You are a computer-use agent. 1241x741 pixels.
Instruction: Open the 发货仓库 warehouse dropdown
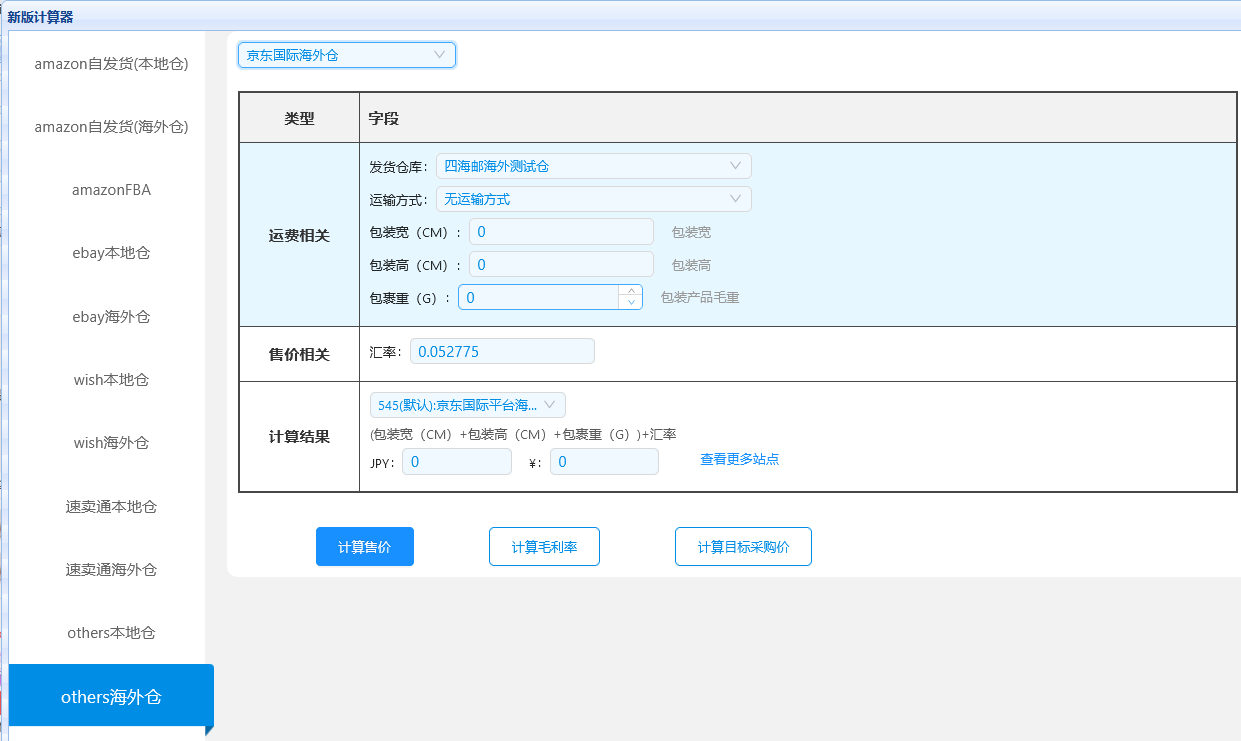[x=594, y=166]
